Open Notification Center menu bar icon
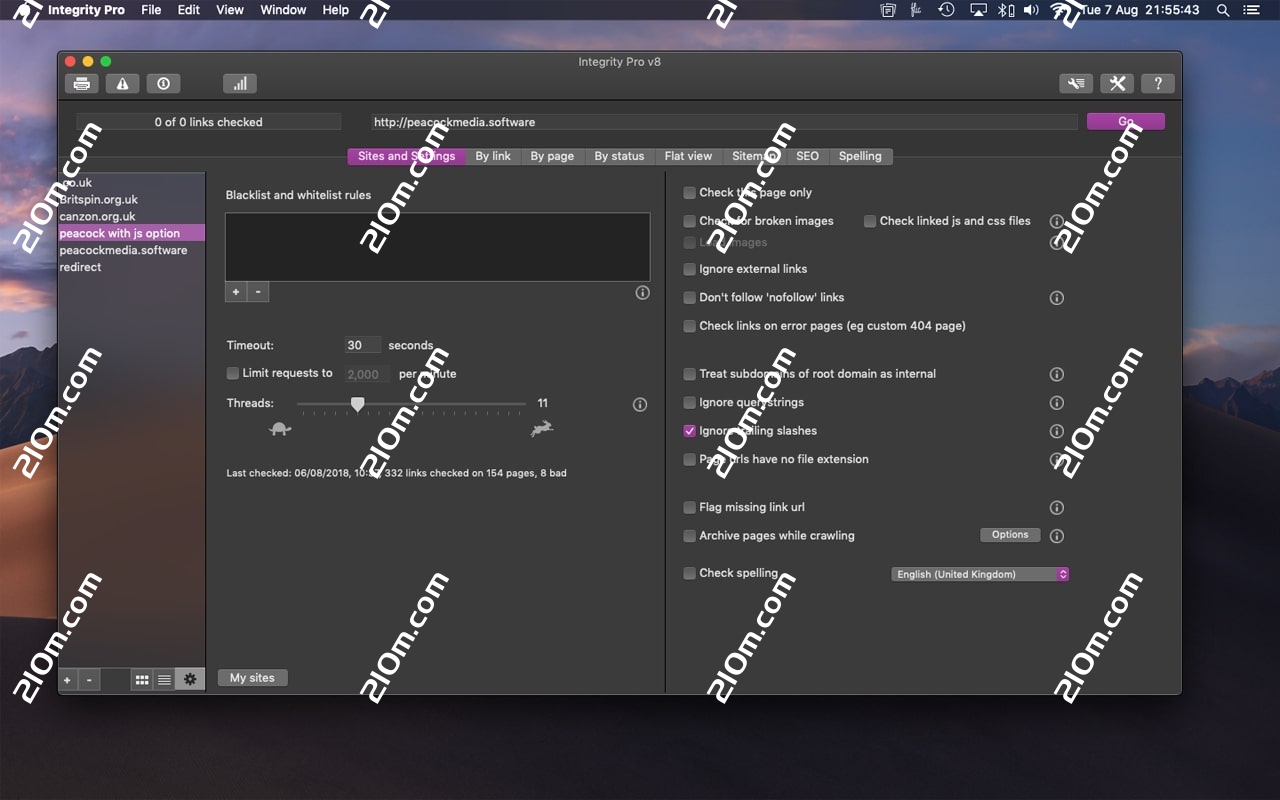The width and height of the screenshot is (1280, 800). pyautogui.click(x=1252, y=10)
